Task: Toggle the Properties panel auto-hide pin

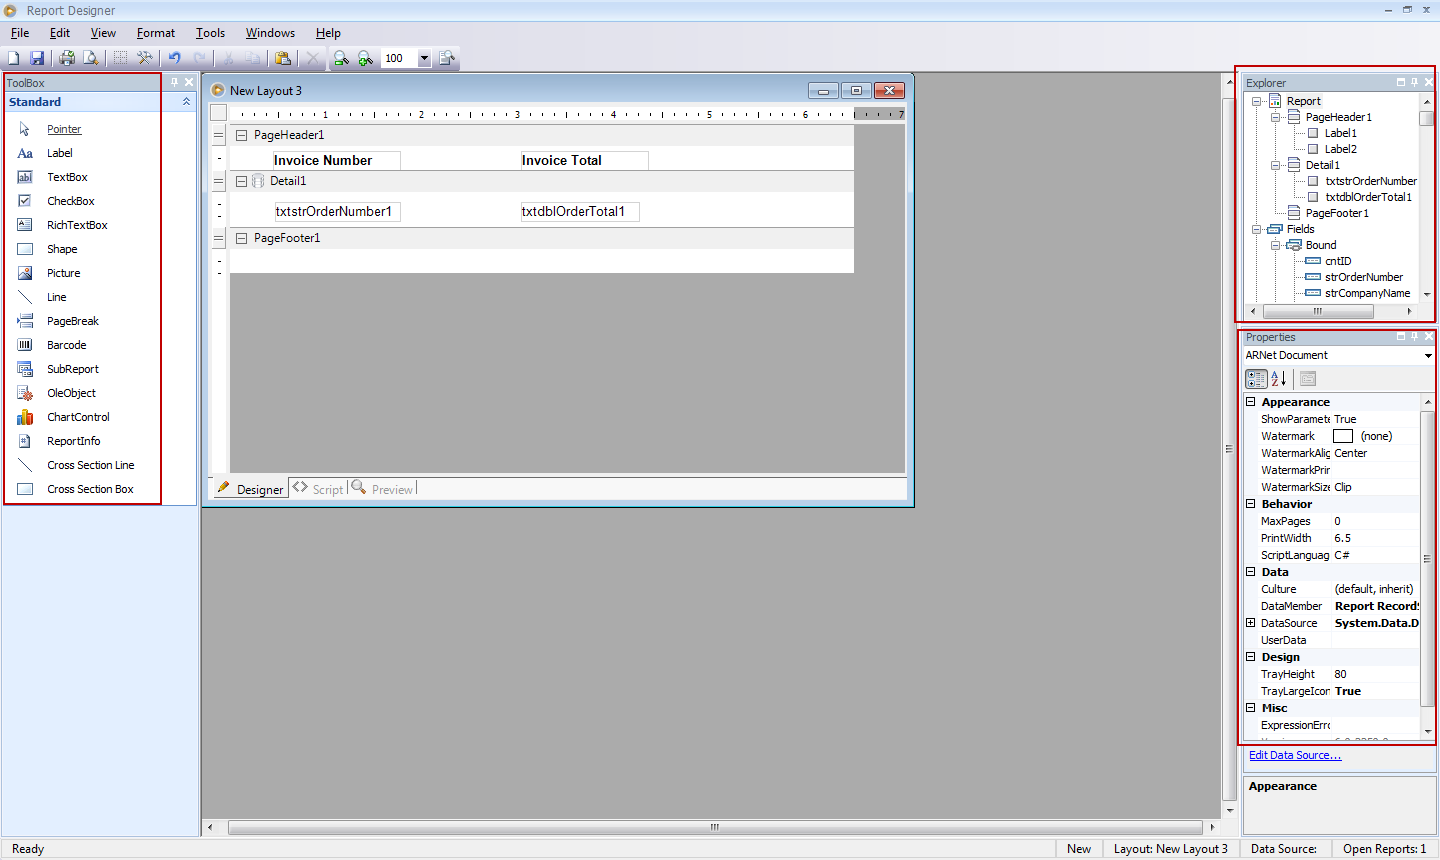Action: pos(1414,337)
